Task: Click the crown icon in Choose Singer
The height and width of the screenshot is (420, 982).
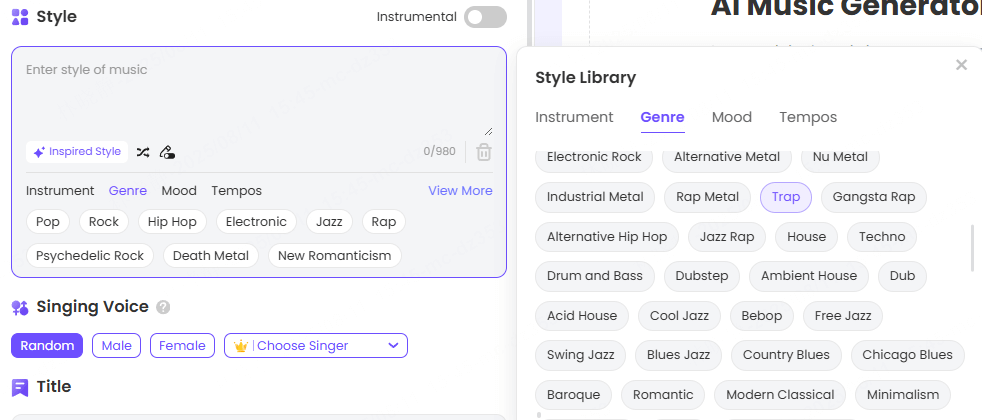Action: (240, 346)
